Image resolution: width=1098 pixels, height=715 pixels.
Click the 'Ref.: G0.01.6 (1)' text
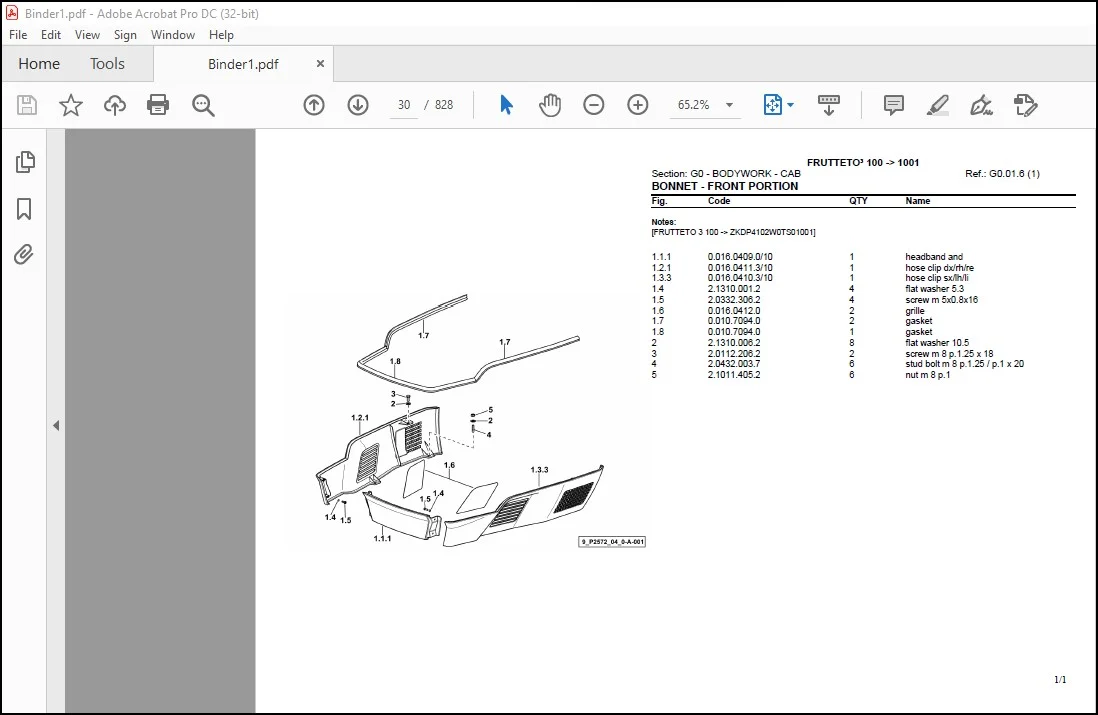click(x=1002, y=174)
